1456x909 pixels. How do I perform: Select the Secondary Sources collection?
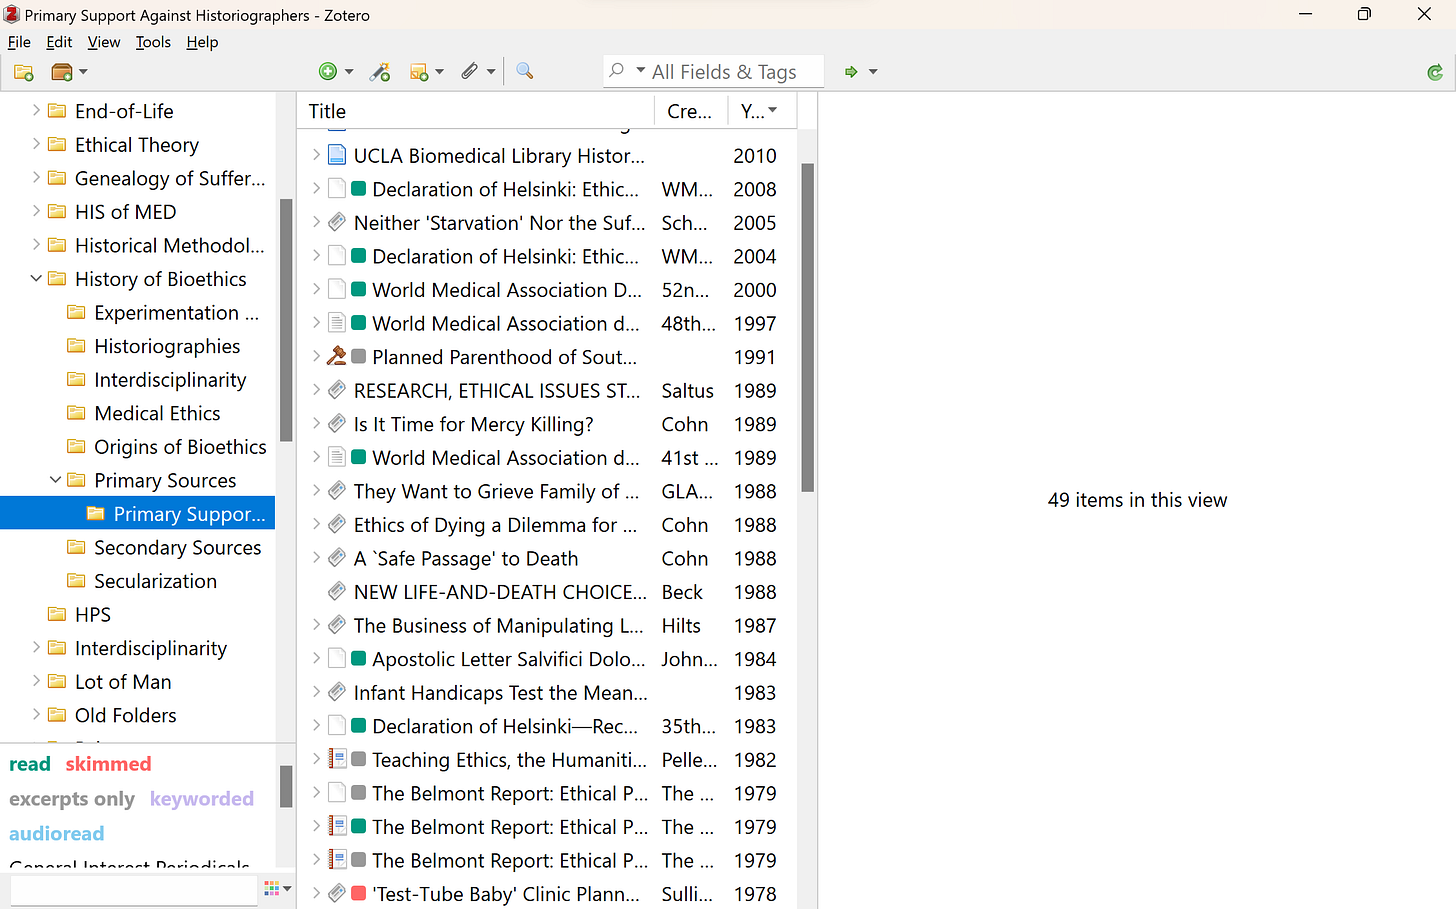click(x=177, y=548)
